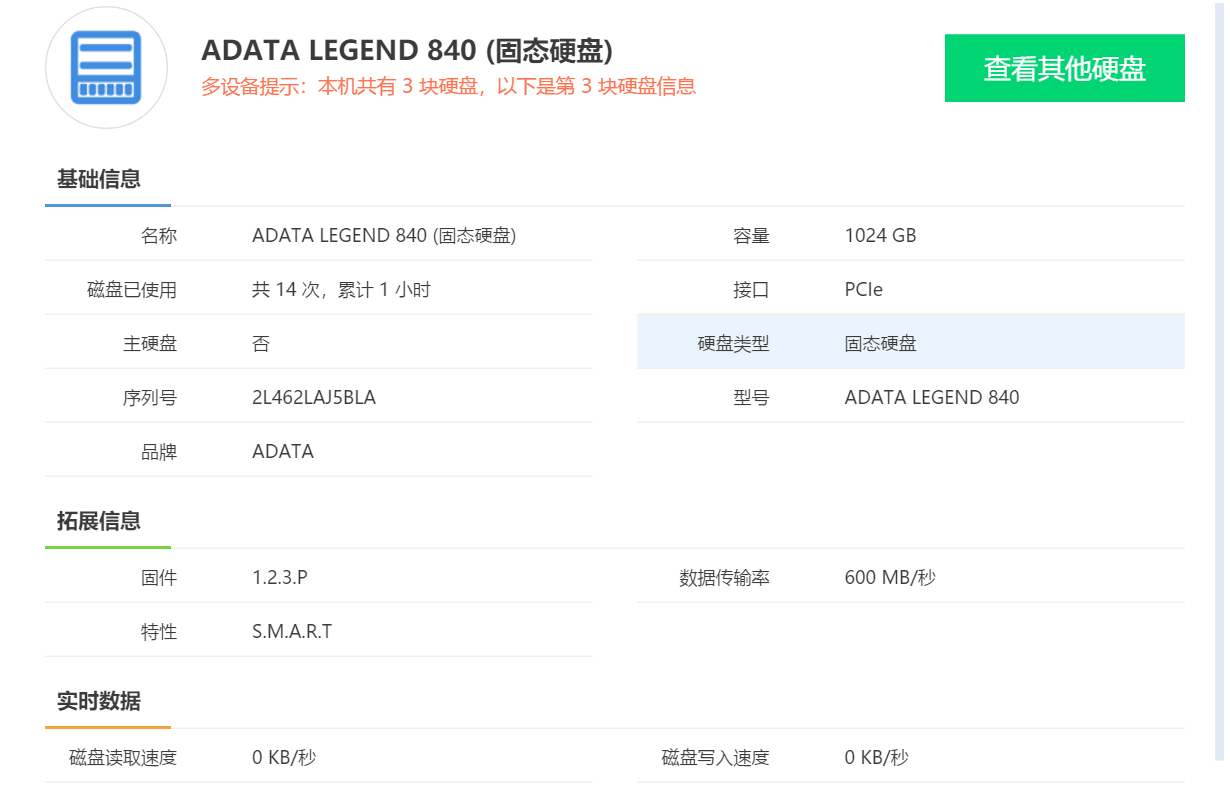The width and height of the screenshot is (1230, 795).
Task: Click the 查看其他硬盘 green button
Action: pos(1064,68)
